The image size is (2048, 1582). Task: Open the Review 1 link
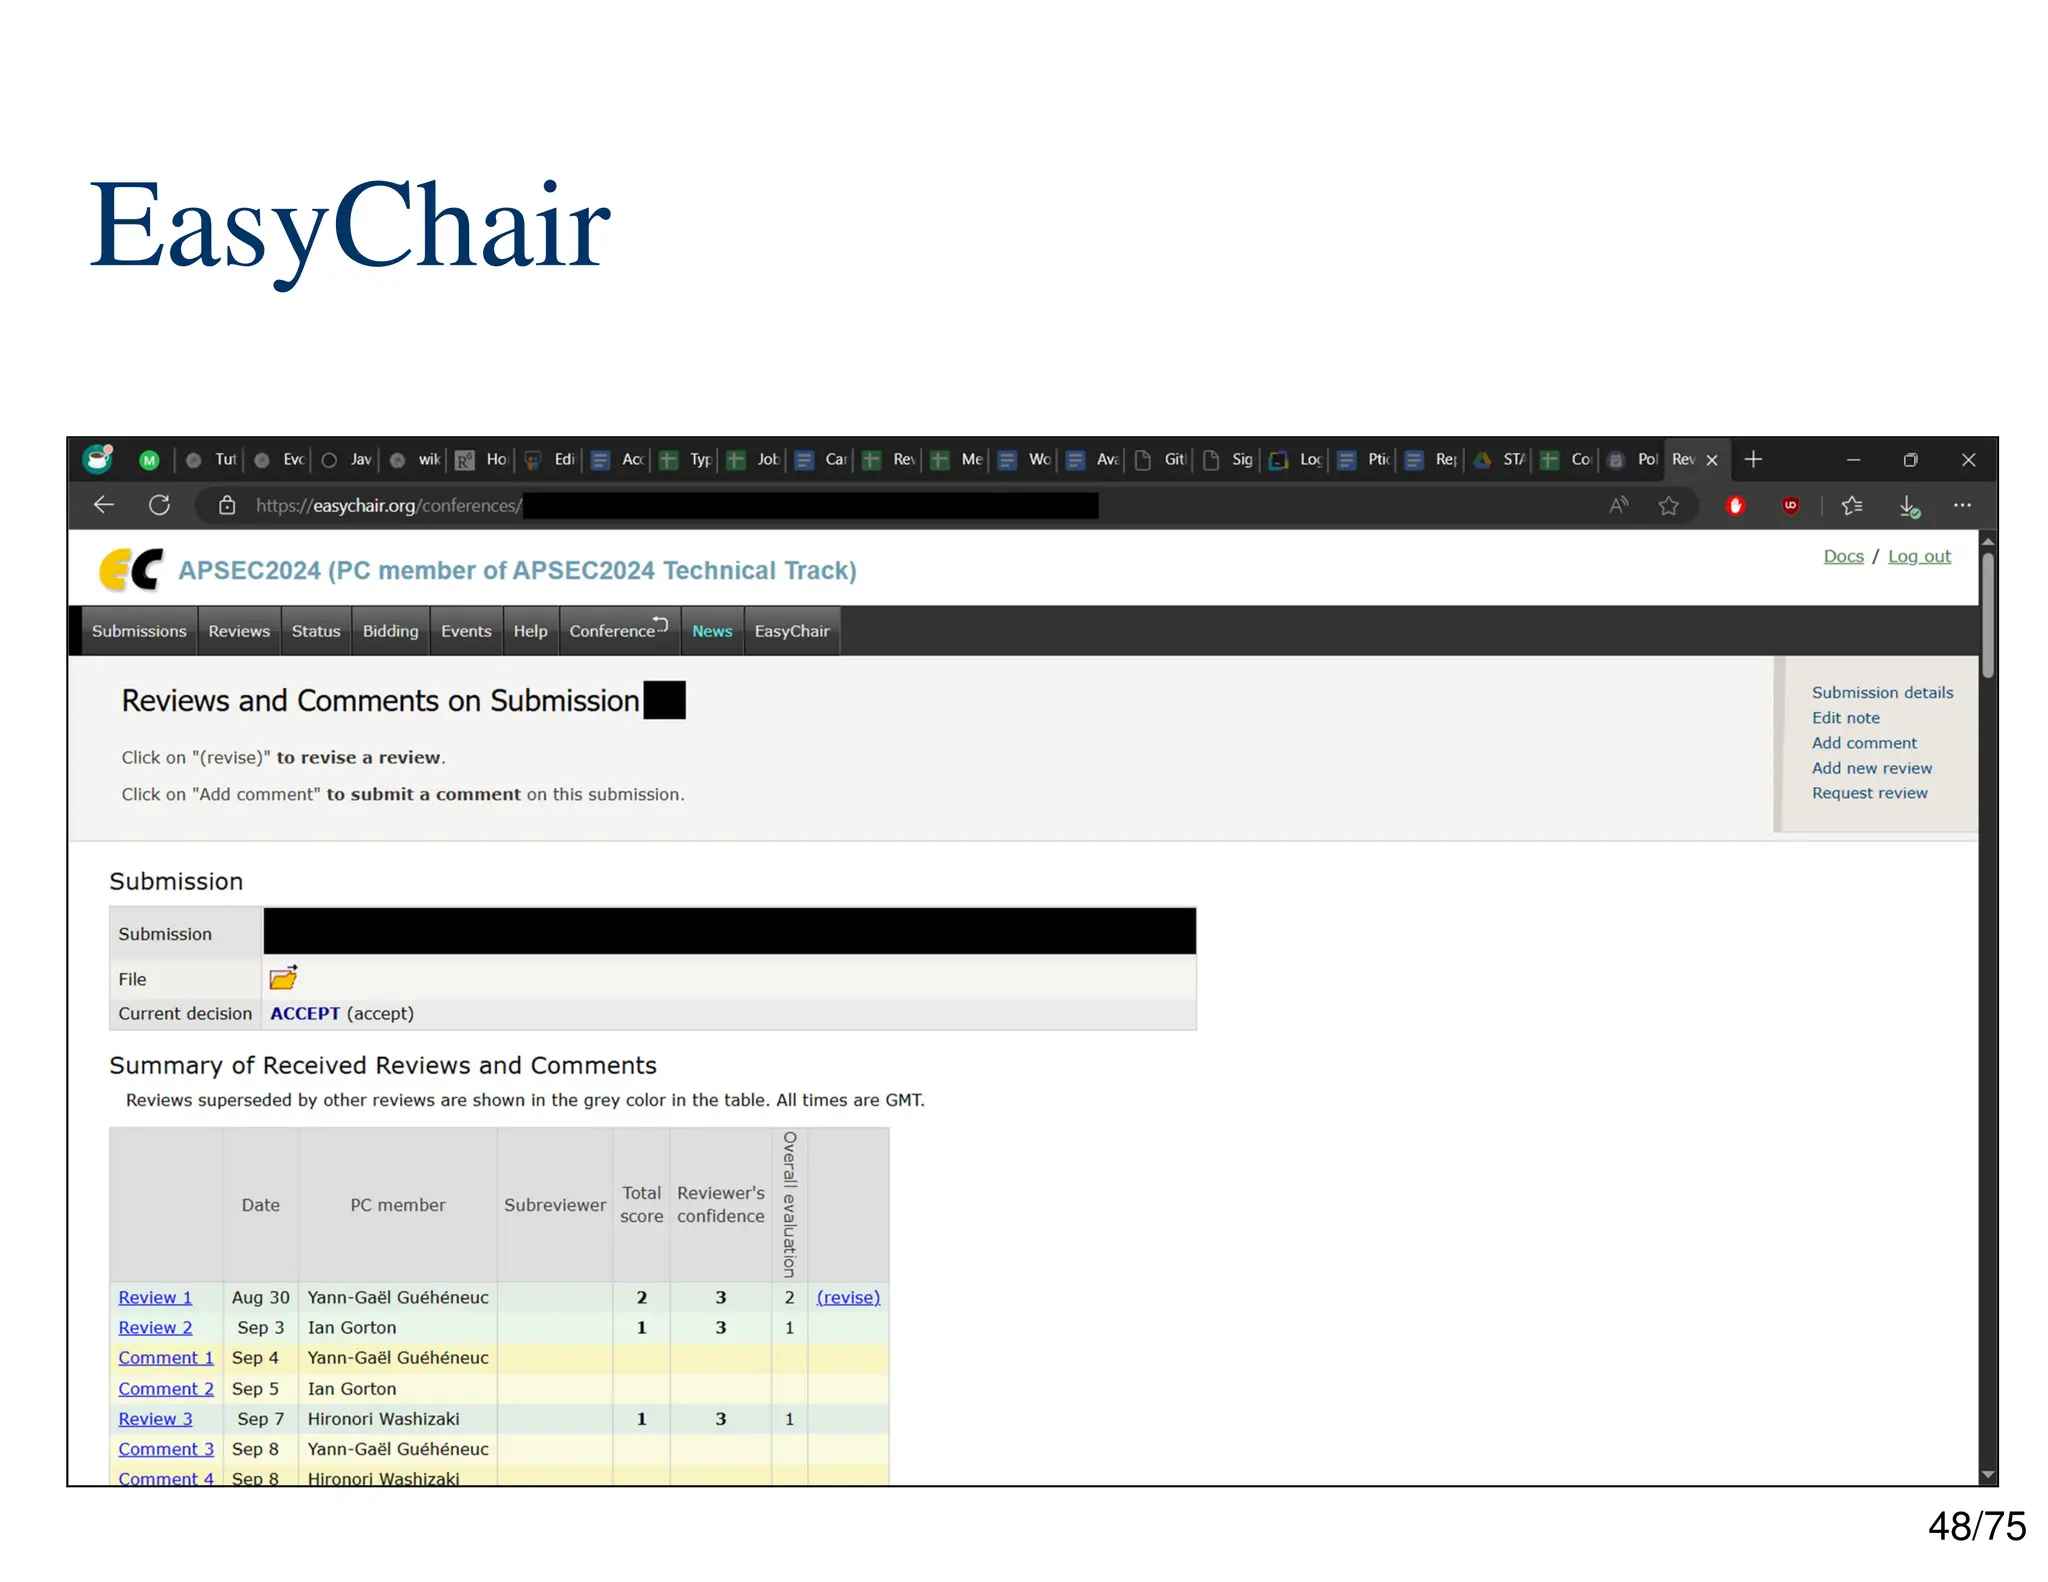(155, 1297)
